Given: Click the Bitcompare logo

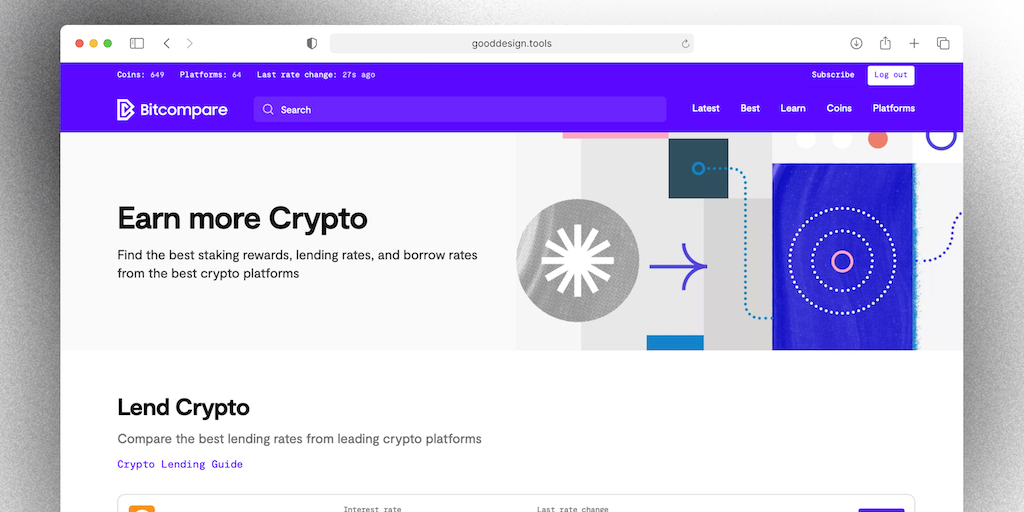Looking at the screenshot, I should click(x=172, y=110).
